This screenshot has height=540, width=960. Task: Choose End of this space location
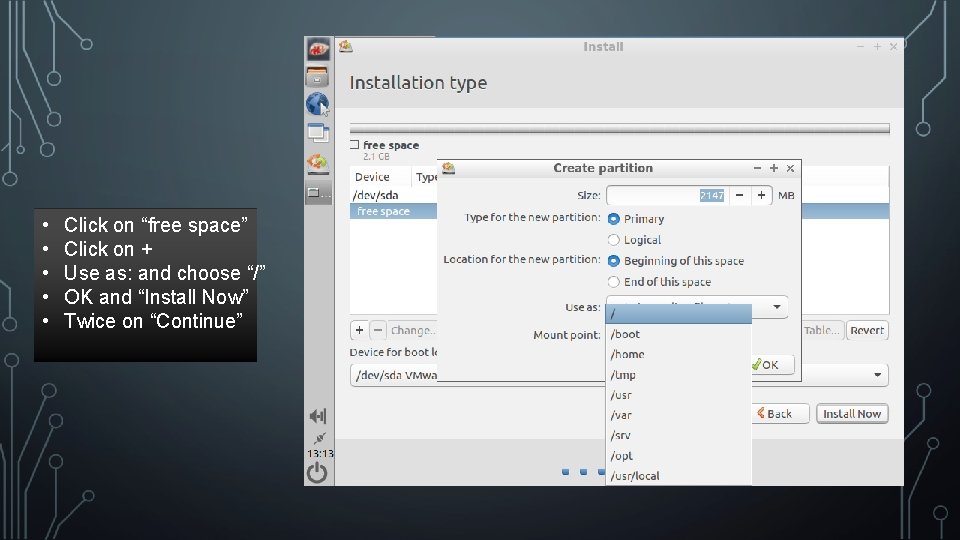[613, 282]
